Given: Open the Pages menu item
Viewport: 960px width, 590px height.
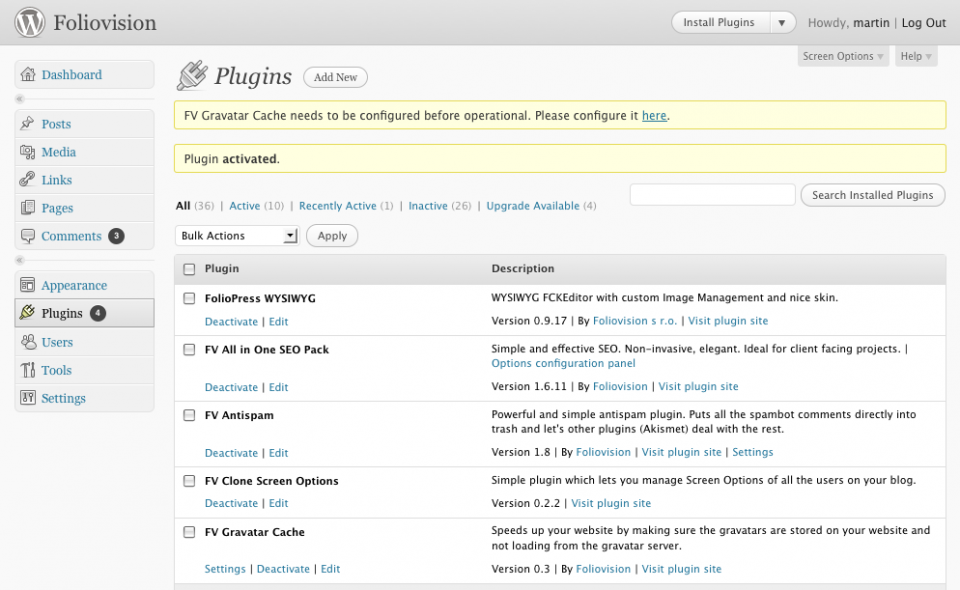Looking at the screenshot, I should [58, 208].
